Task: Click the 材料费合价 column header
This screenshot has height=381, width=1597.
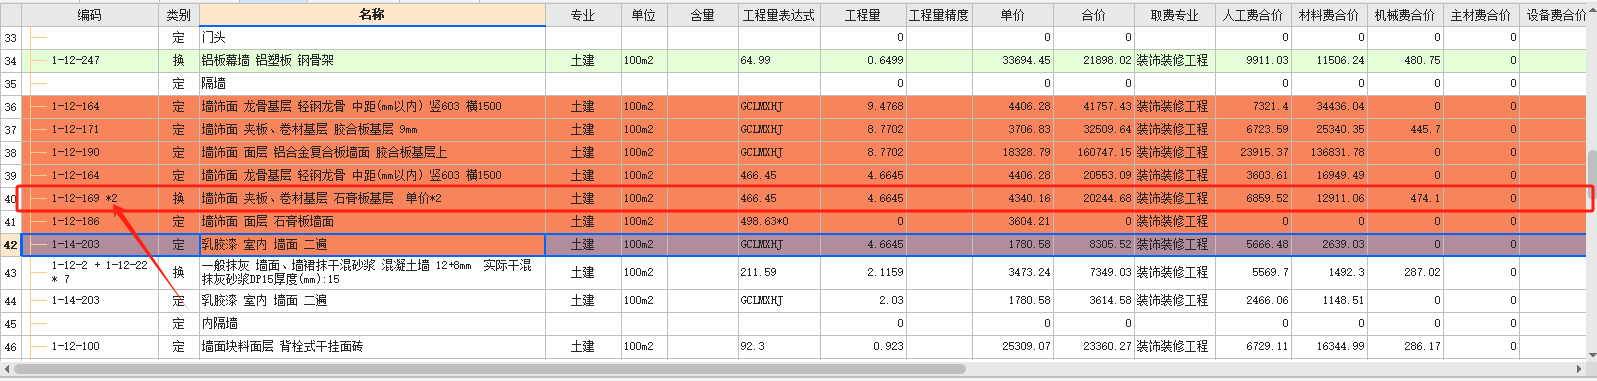Action: click(1329, 15)
